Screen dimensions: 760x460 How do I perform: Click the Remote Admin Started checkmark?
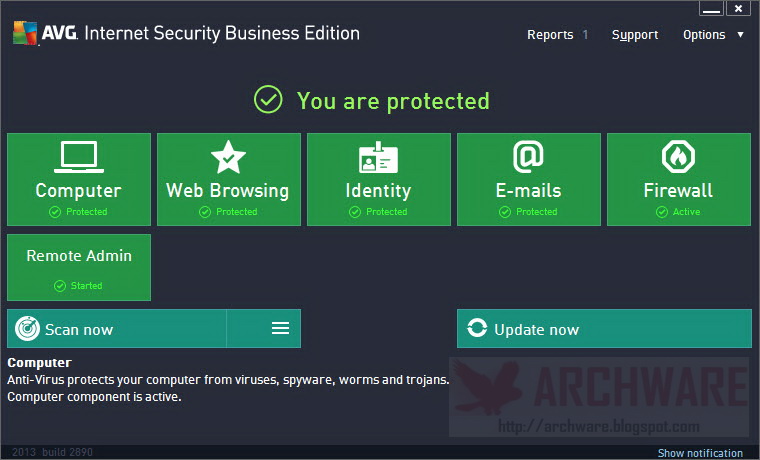pyautogui.click(x=60, y=286)
